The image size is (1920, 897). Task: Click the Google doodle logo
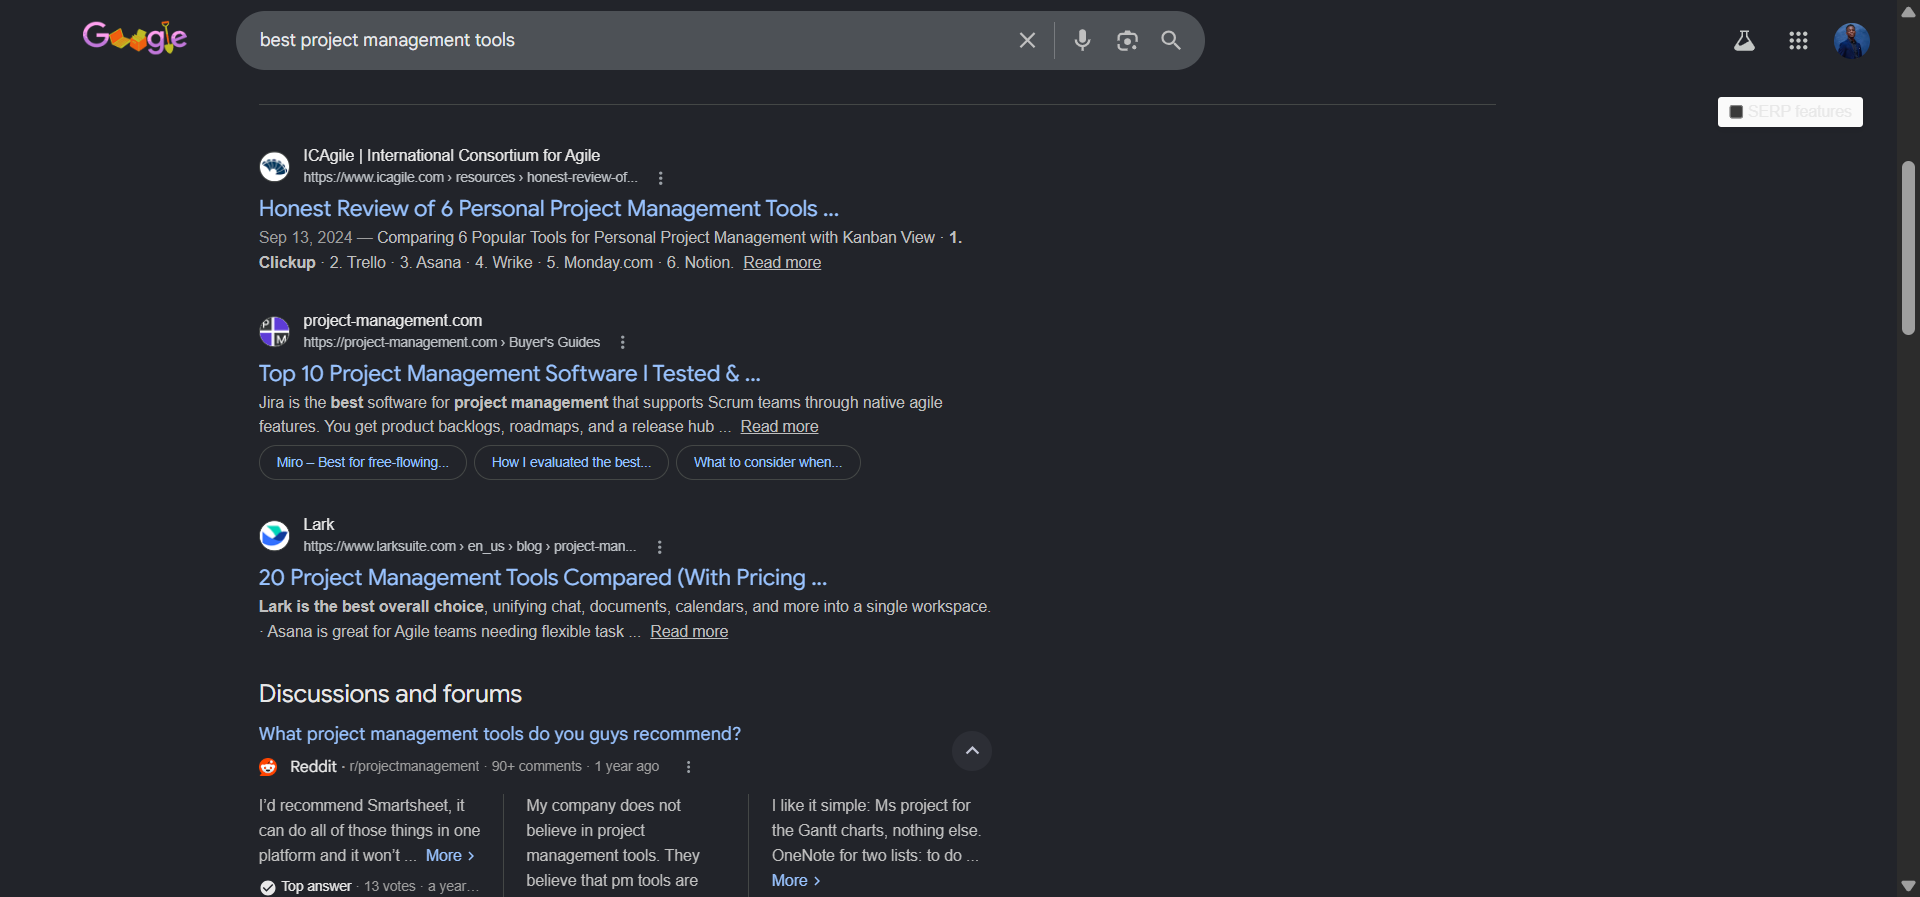click(135, 38)
